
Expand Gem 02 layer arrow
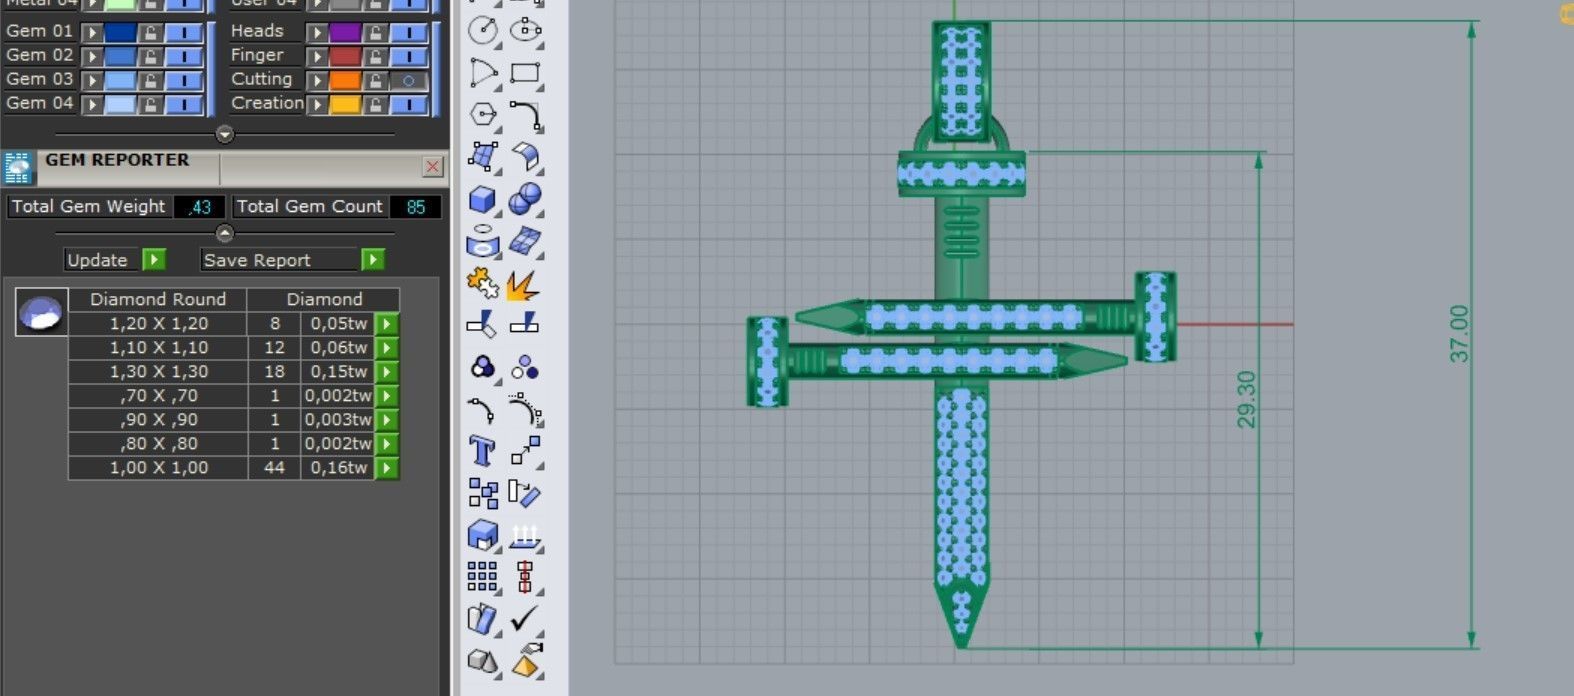tap(92, 56)
